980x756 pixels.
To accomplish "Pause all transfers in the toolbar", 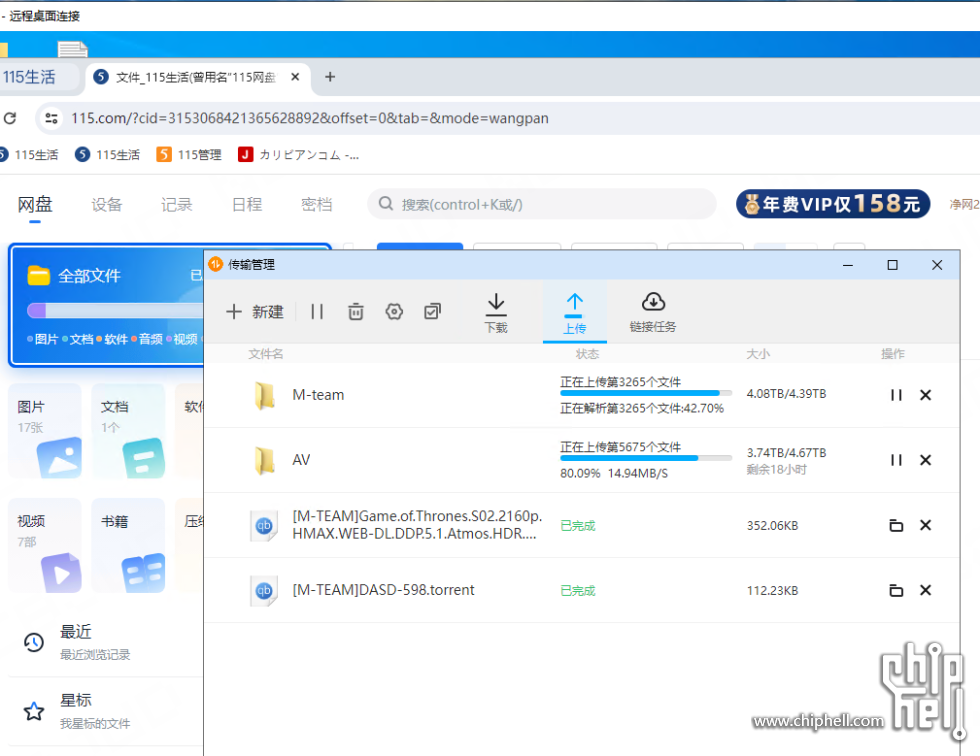I will (318, 312).
